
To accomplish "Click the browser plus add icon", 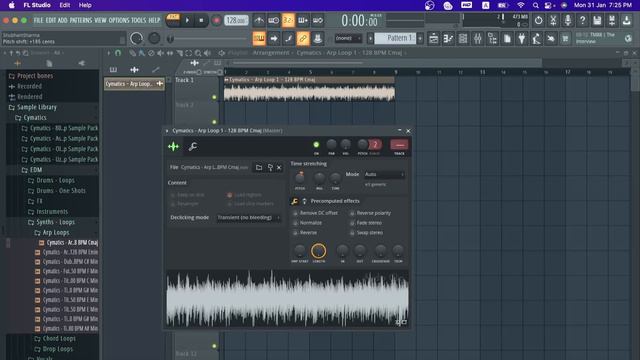I will [x=18, y=63].
